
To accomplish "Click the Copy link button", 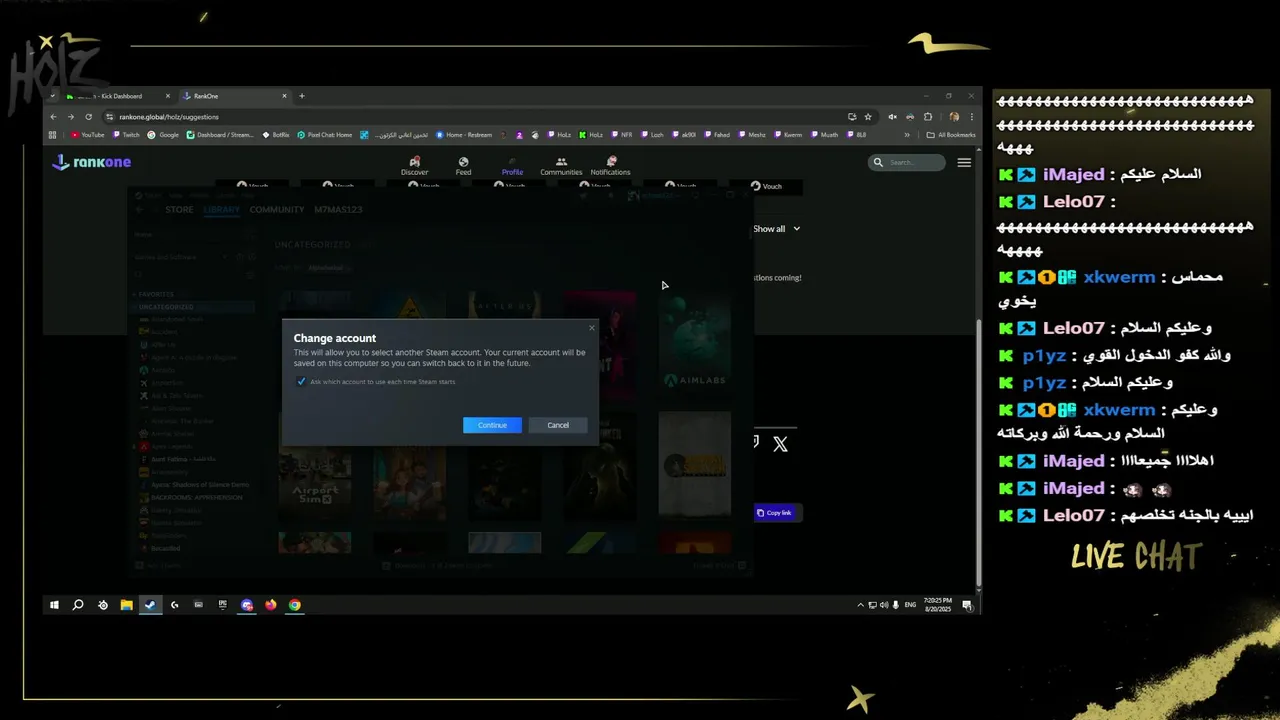I will [x=775, y=513].
